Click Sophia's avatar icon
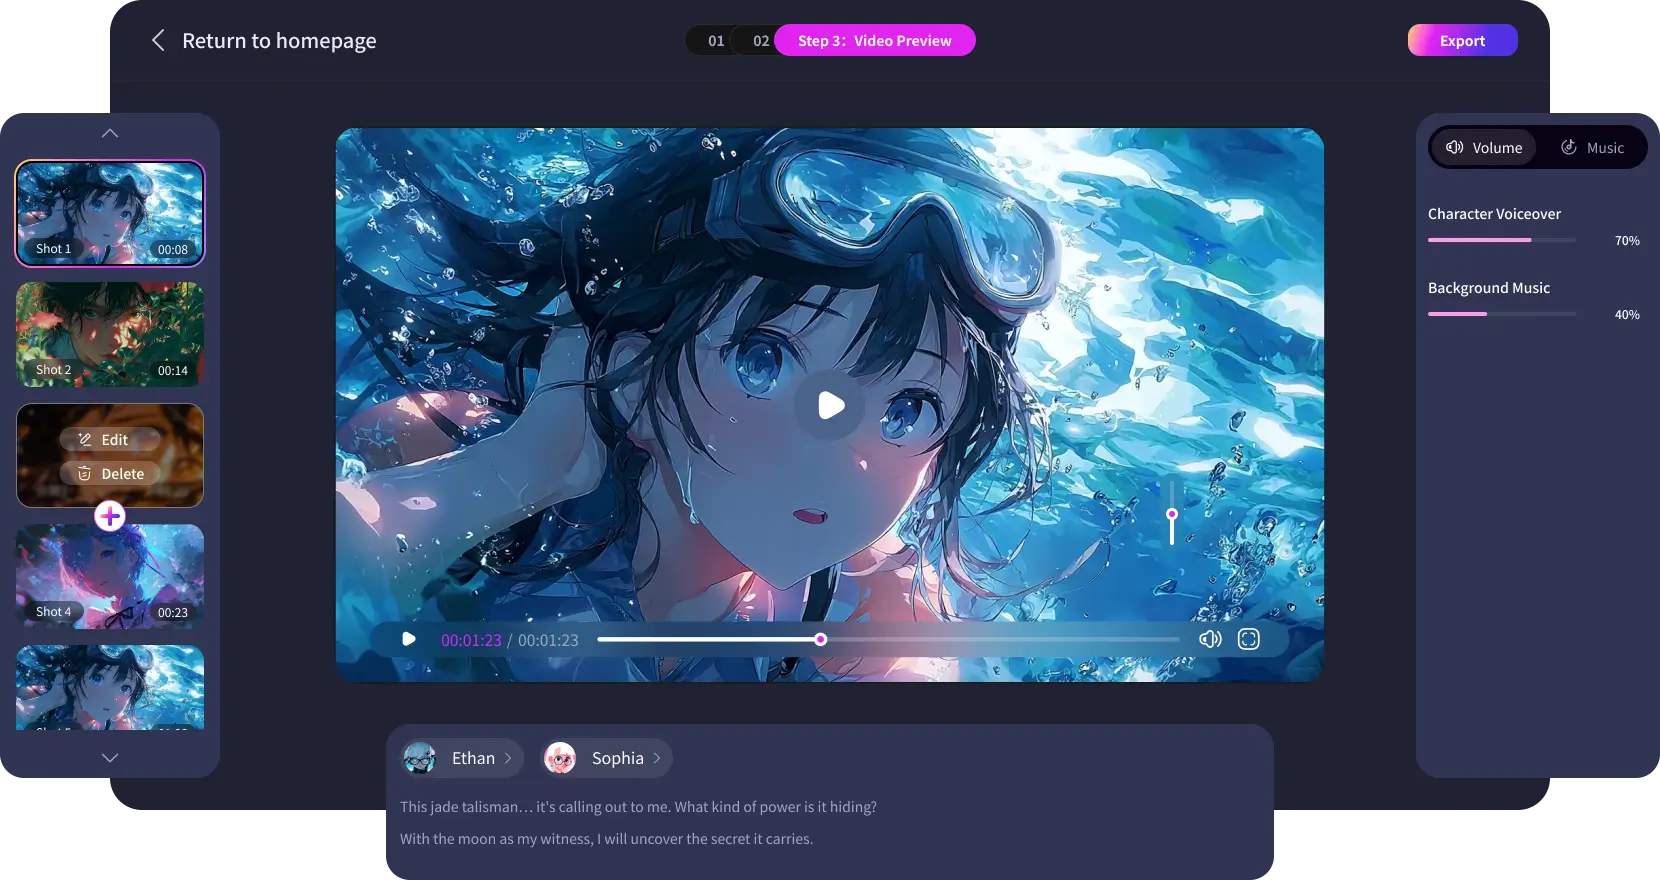Image resolution: width=1660 pixels, height=880 pixels. point(560,758)
